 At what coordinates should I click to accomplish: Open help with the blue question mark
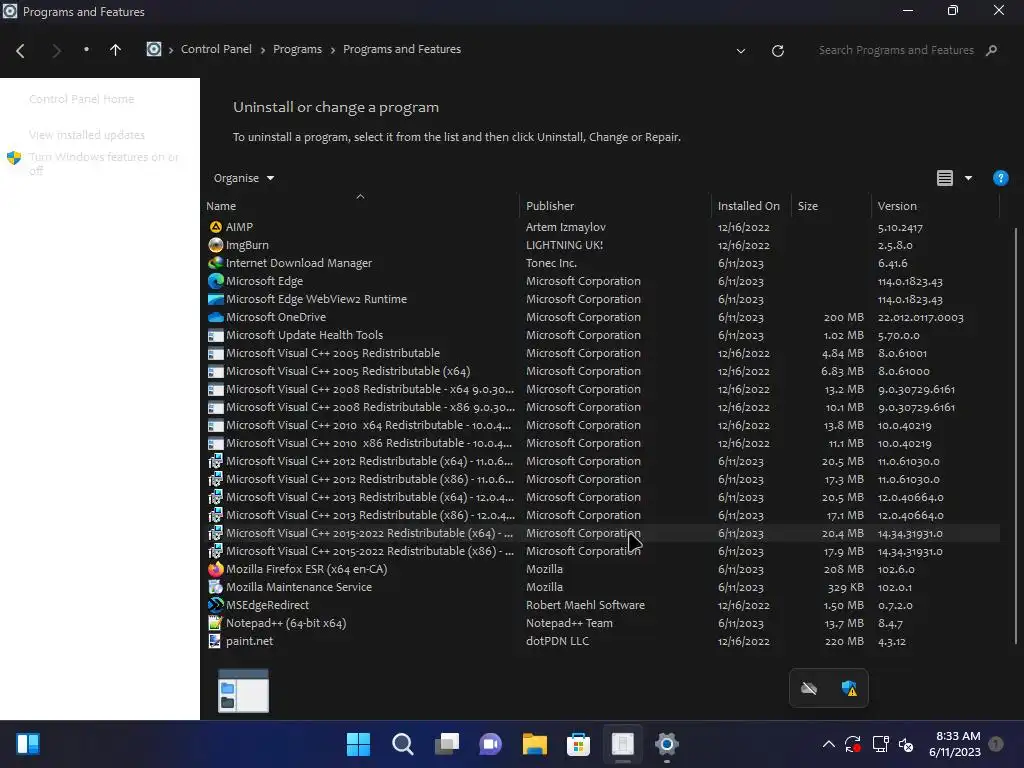(1000, 178)
